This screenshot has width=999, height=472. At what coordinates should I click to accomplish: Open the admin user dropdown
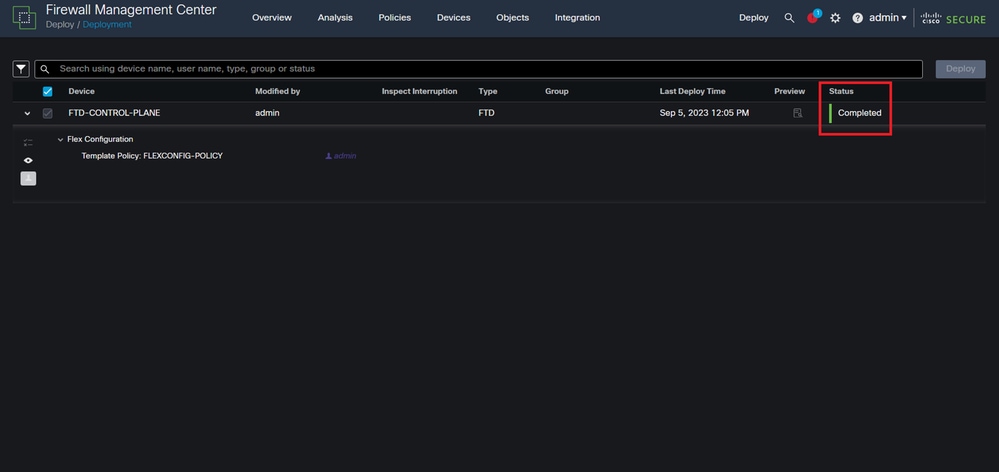point(888,18)
